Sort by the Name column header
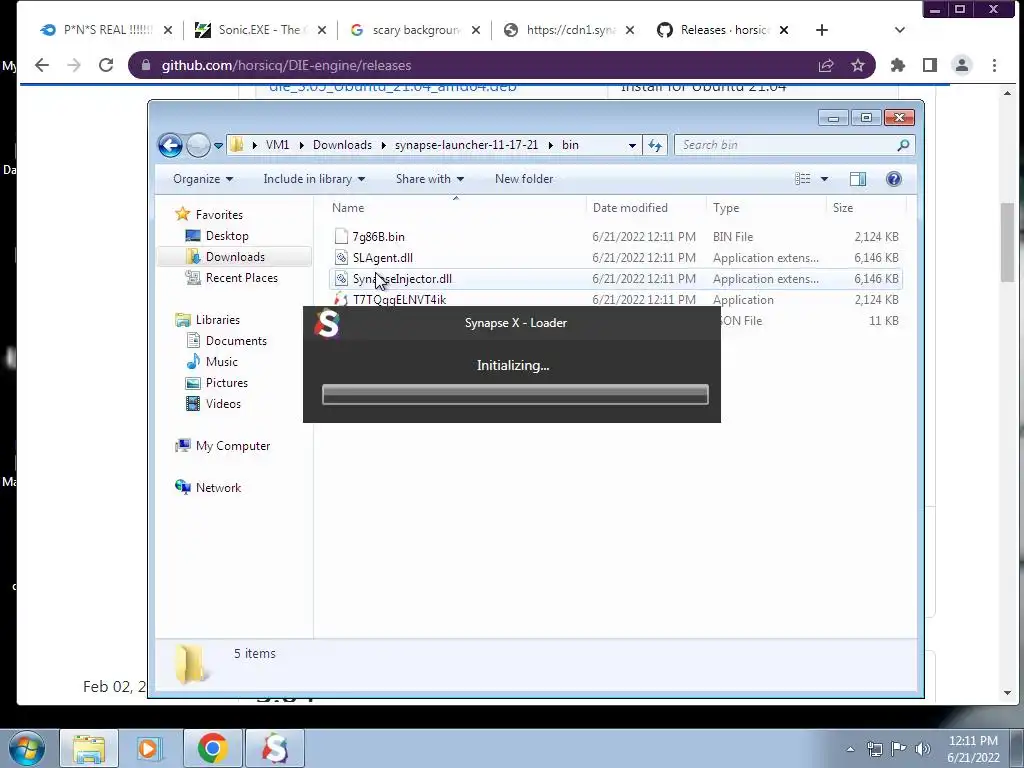 (x=348, y=208)
